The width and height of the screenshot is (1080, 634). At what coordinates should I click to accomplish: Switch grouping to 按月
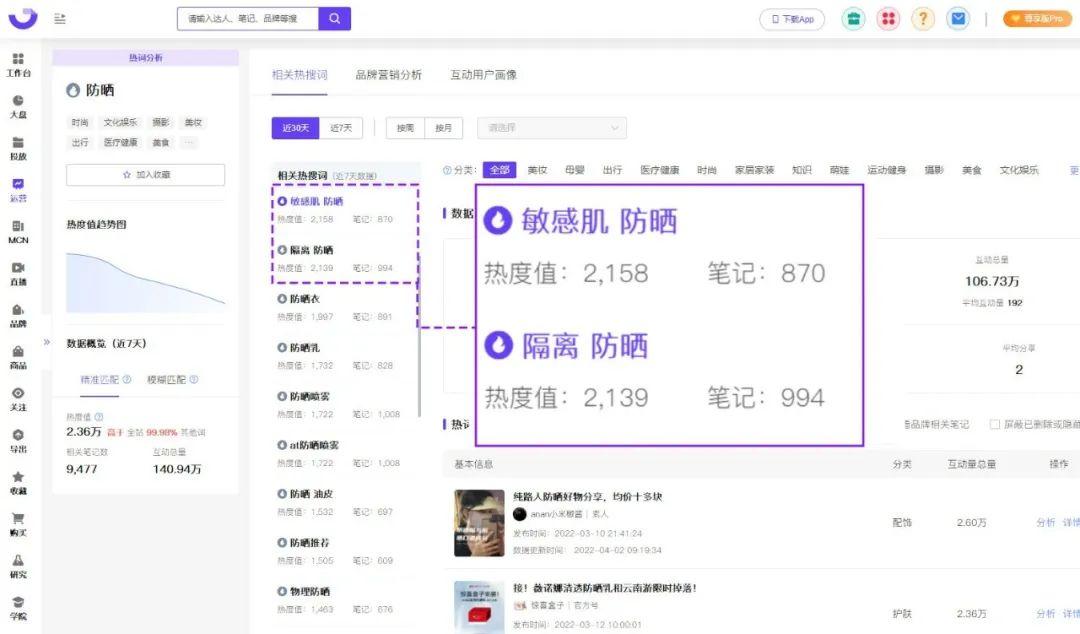(443, 128)
